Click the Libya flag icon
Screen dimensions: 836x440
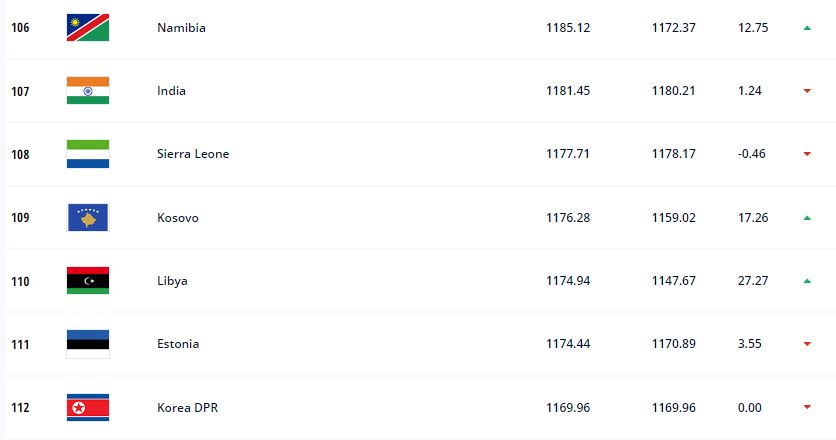tap(88, 281)
